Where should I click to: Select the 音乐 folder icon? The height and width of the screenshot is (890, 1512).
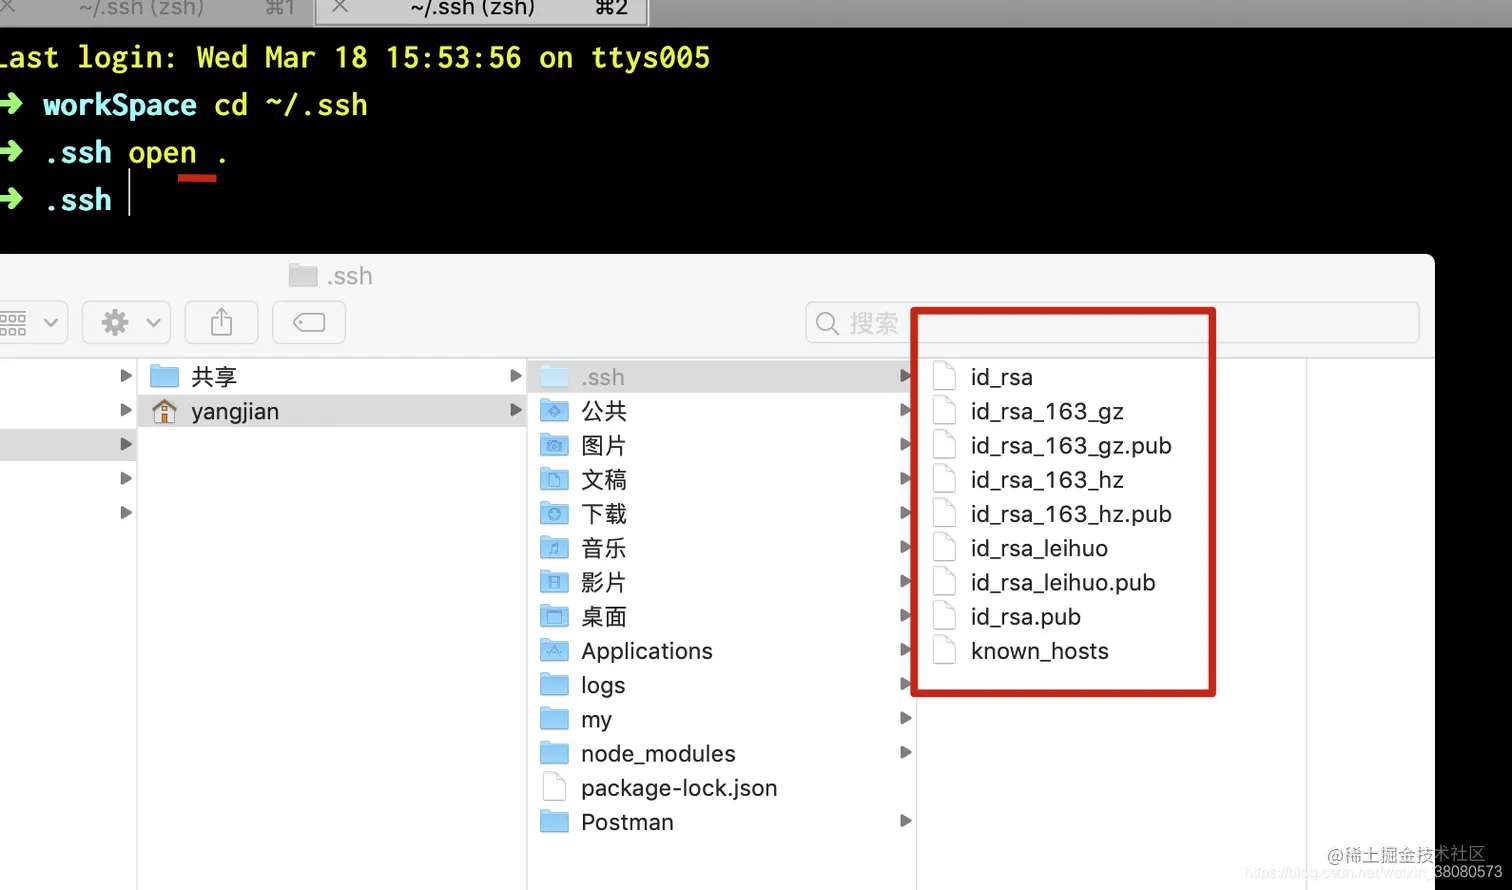[x=554, y=548]
